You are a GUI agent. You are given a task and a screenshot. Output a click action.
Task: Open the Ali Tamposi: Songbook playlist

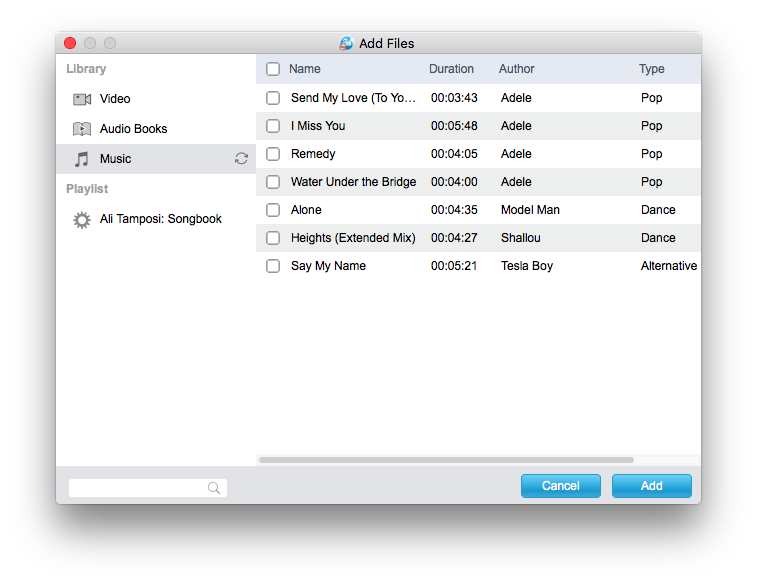pyautogui.click(x=160, y=219)
